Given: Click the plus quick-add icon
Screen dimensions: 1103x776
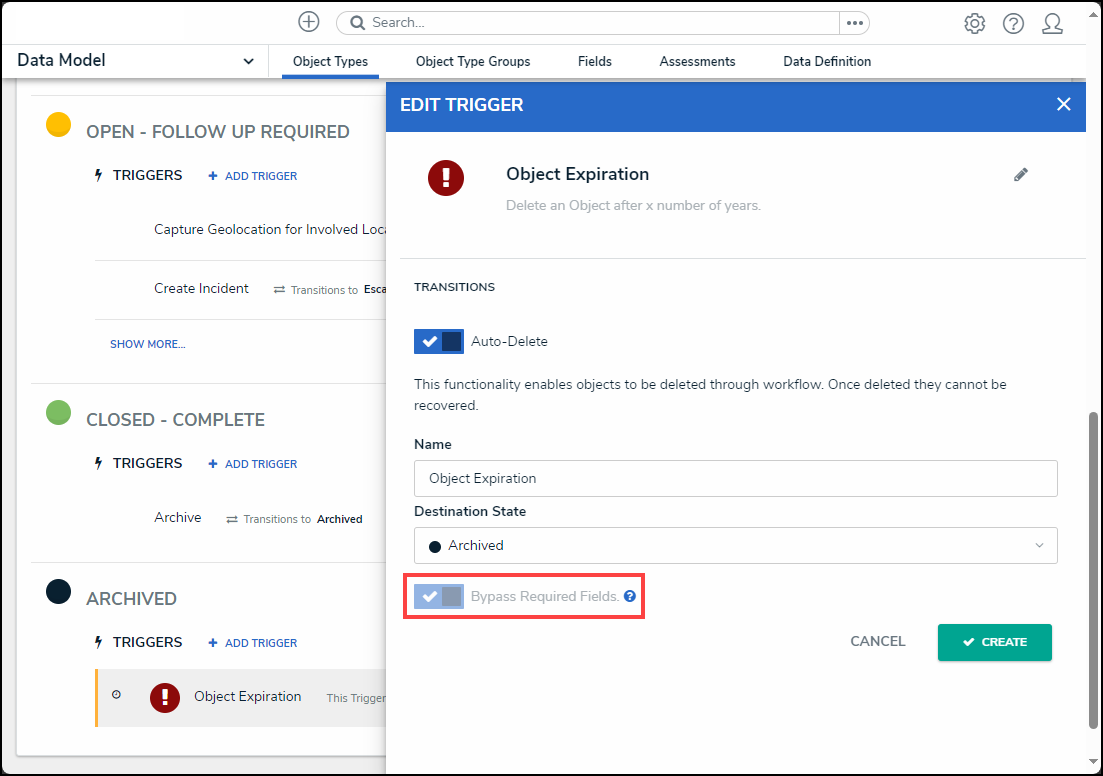Looking at the screenshot, I should tap(309, 22).
